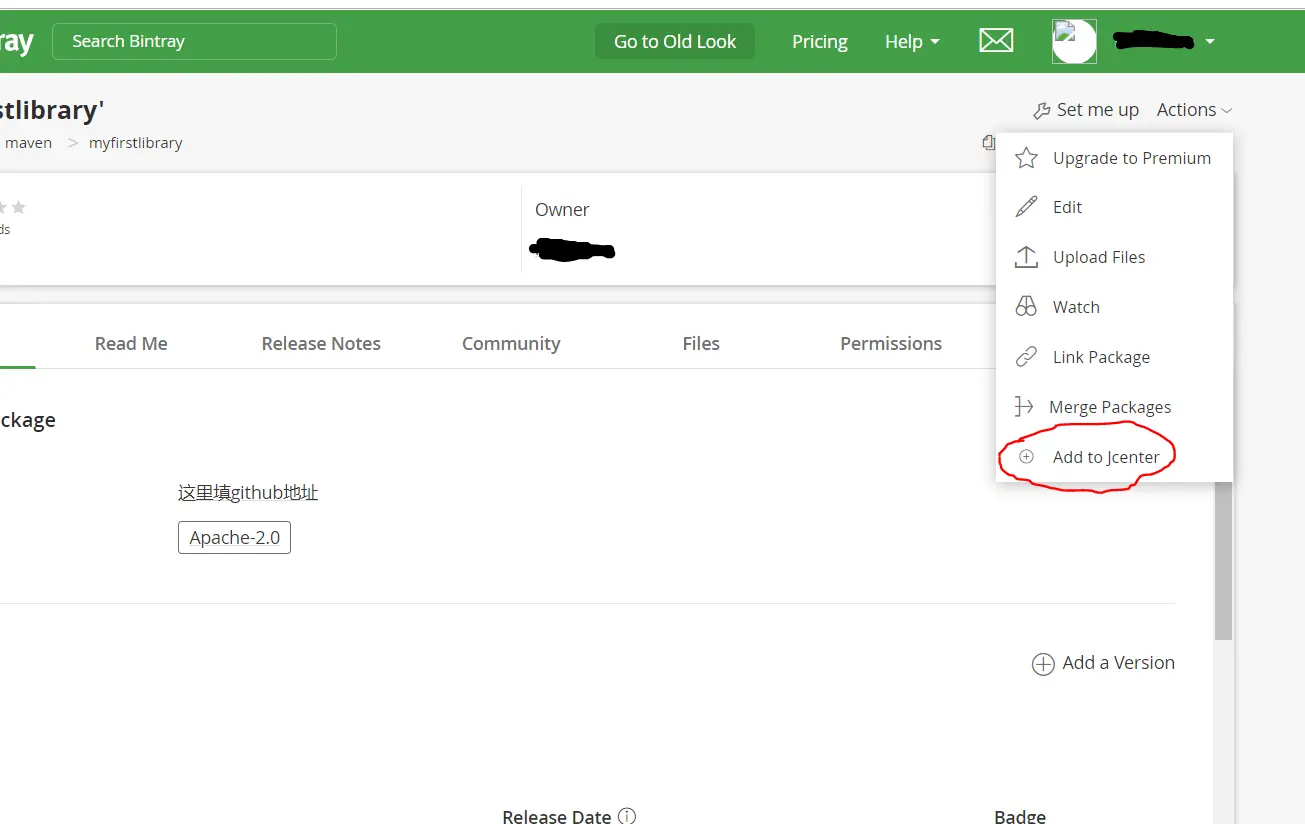Collapse the Actions dropdown menu

coord(1194,110)
